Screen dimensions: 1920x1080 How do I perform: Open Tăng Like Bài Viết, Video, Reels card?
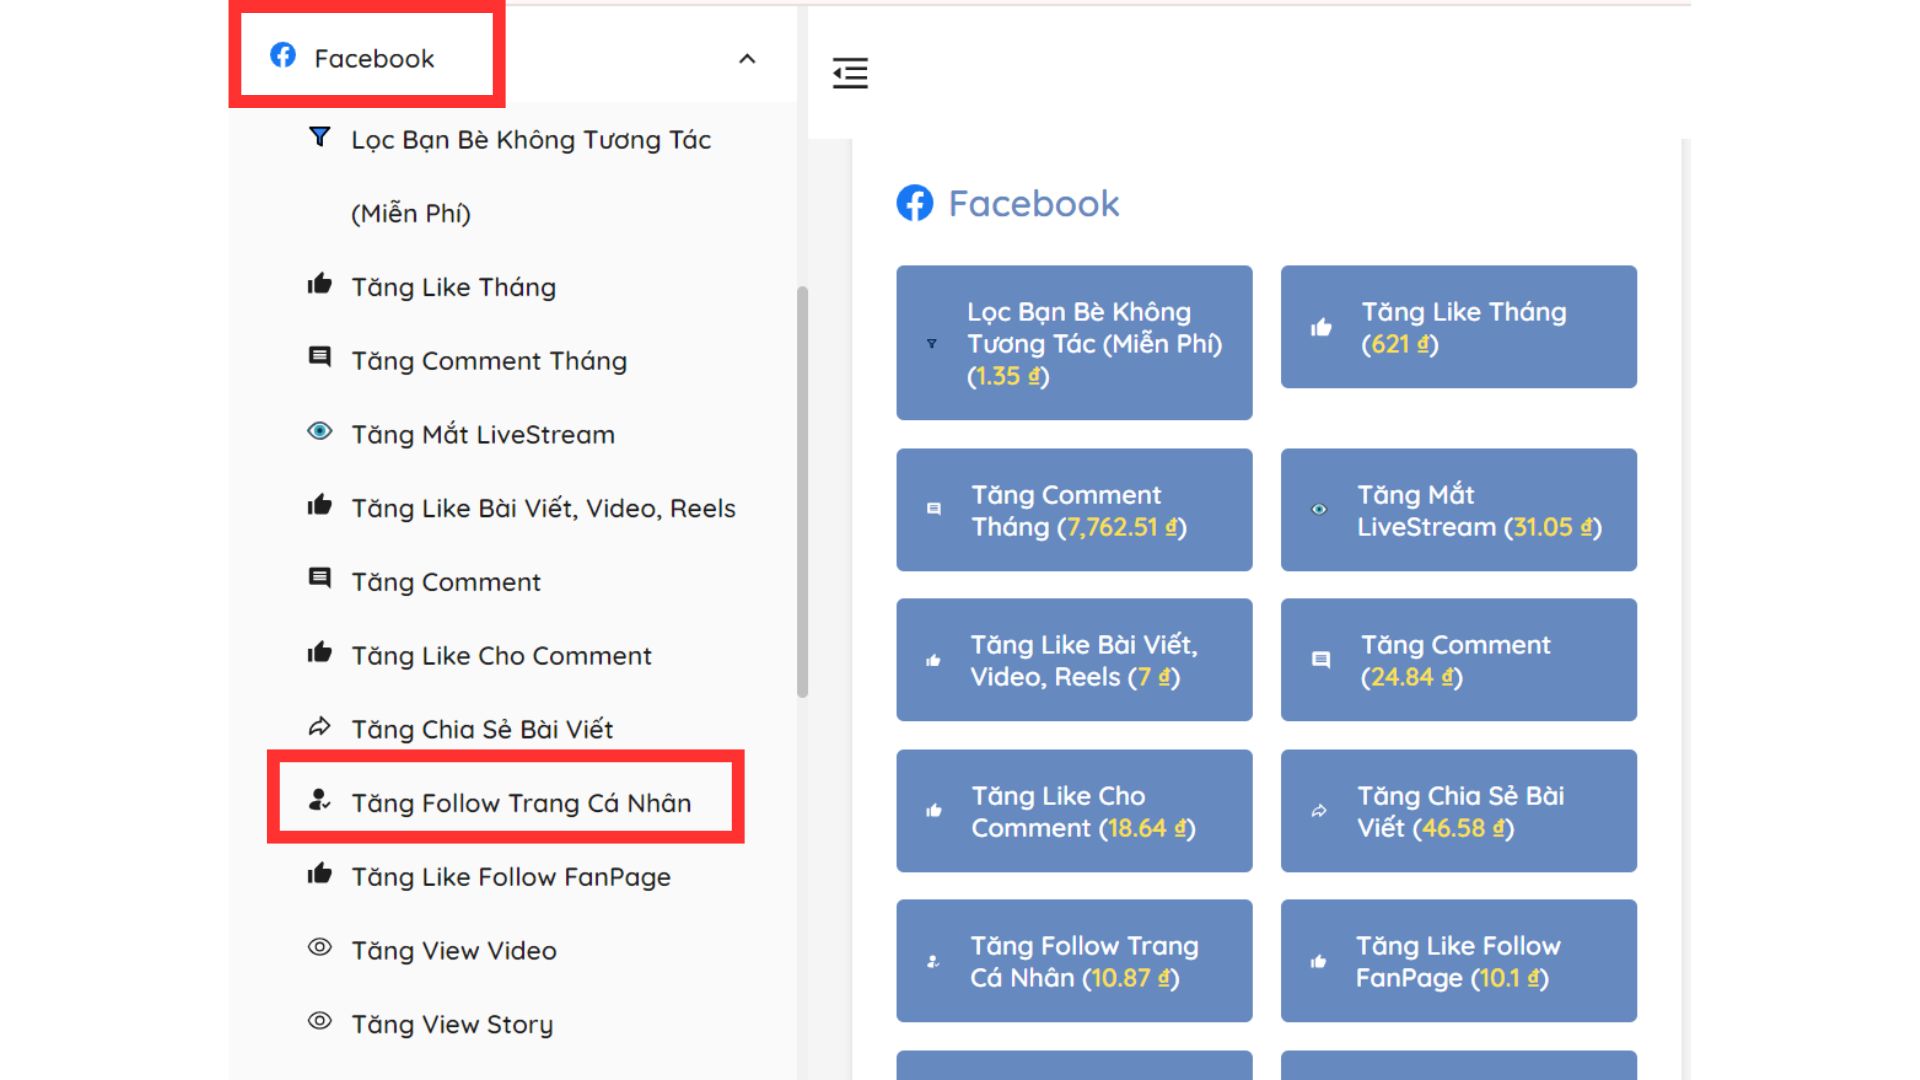tap(1074, 660)
